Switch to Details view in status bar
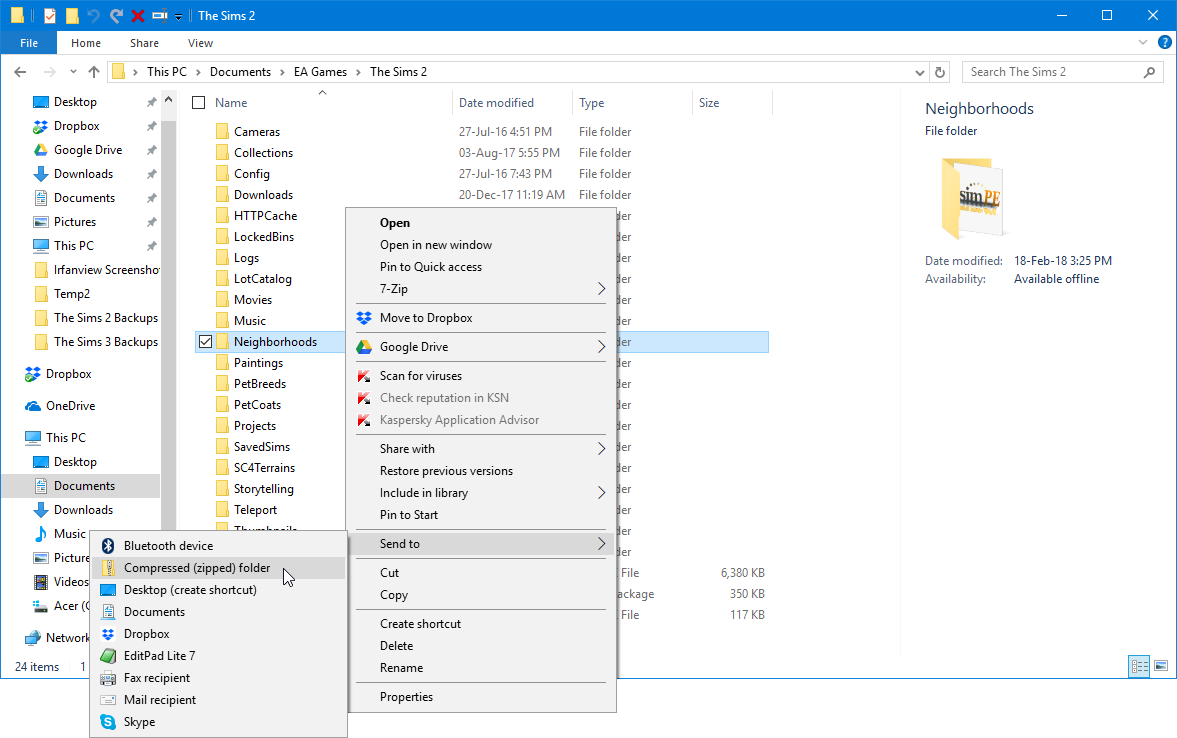This screenshot has height=738, width=1177. pos(1139,666)
